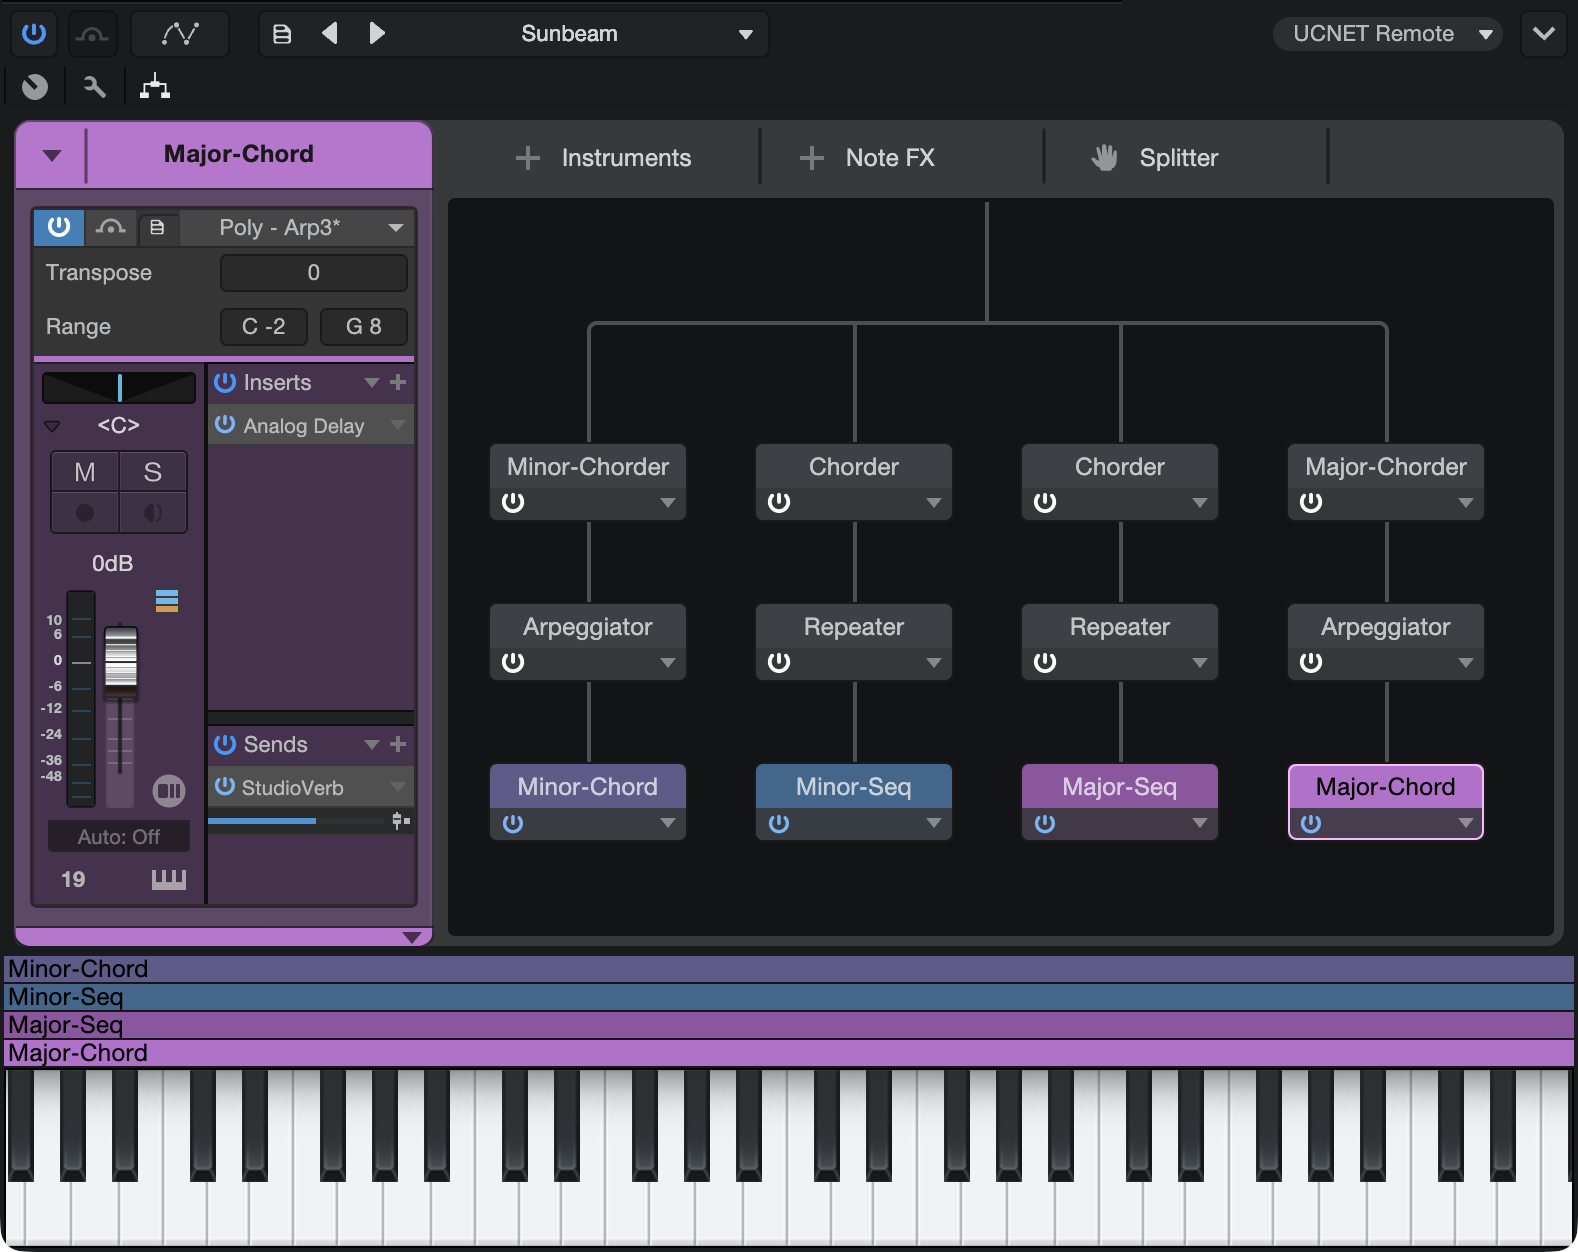Mute the channel with M button

pos(85,472)
